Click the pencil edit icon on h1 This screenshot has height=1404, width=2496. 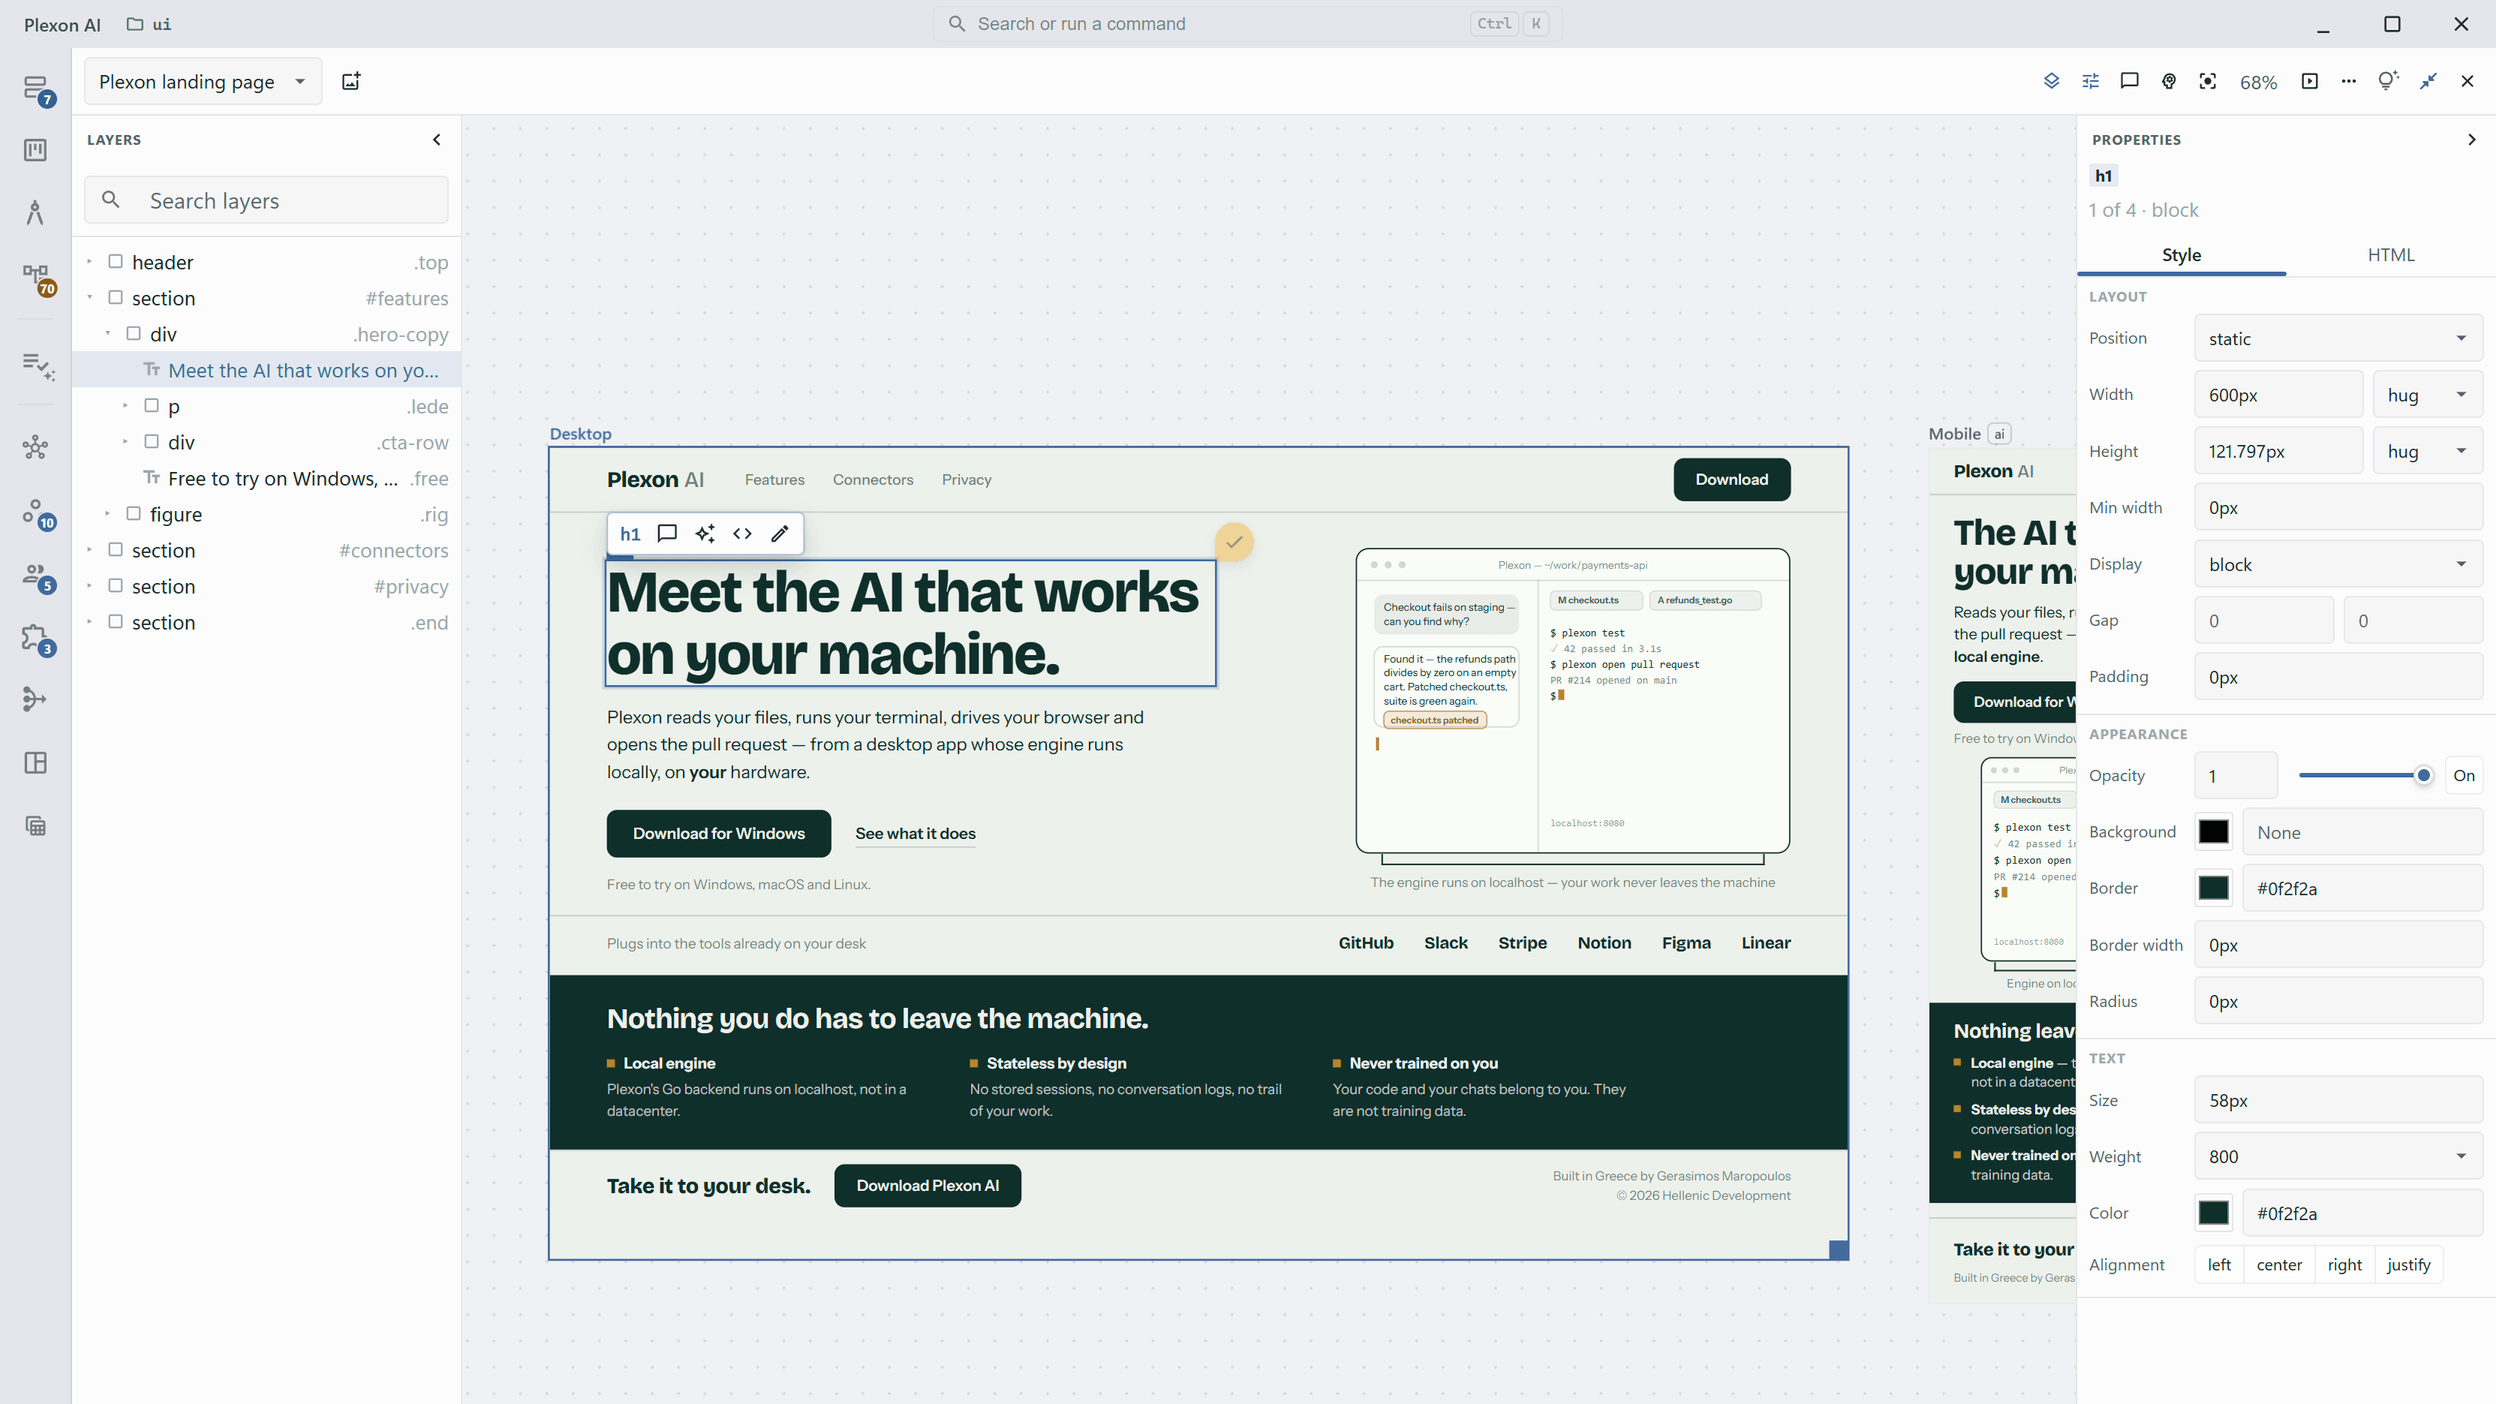(780, 533)
